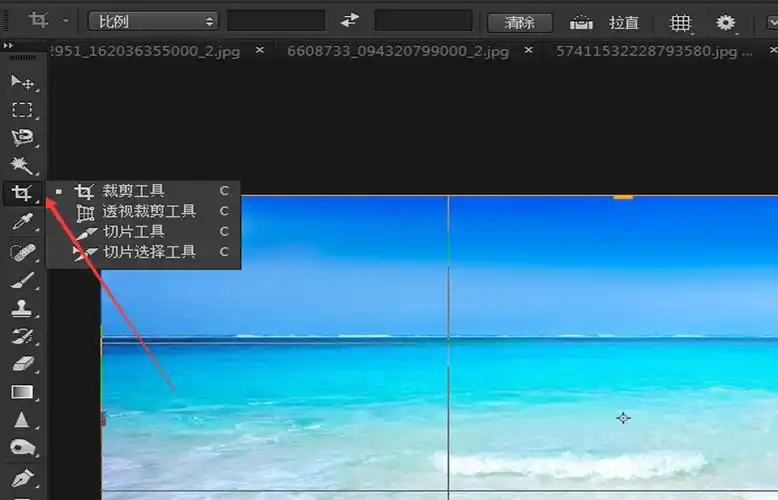778x500 pixels.
Task: Swap width and height values
Action: [350, 21]
